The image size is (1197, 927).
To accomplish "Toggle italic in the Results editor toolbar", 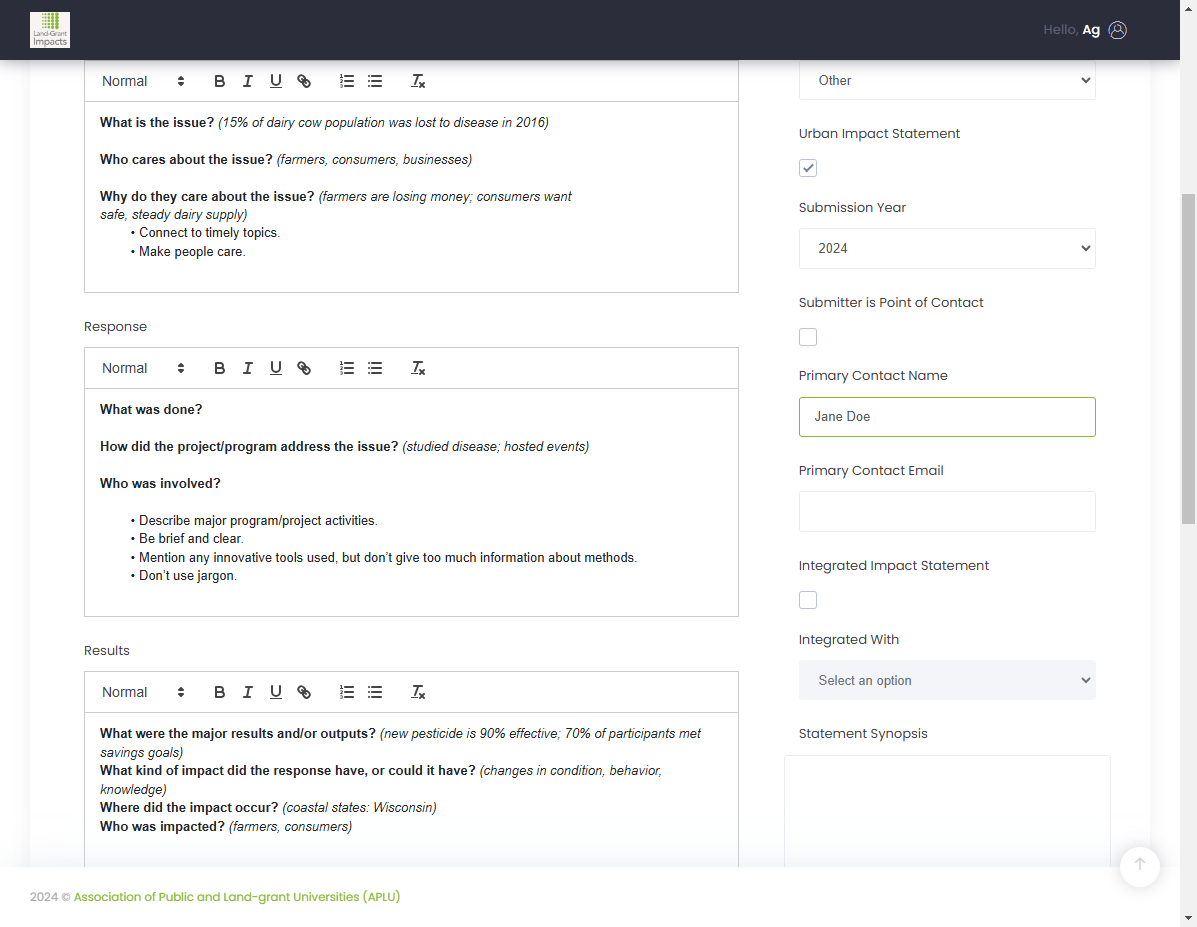I will pyautogui.click(x=247, y=692).
